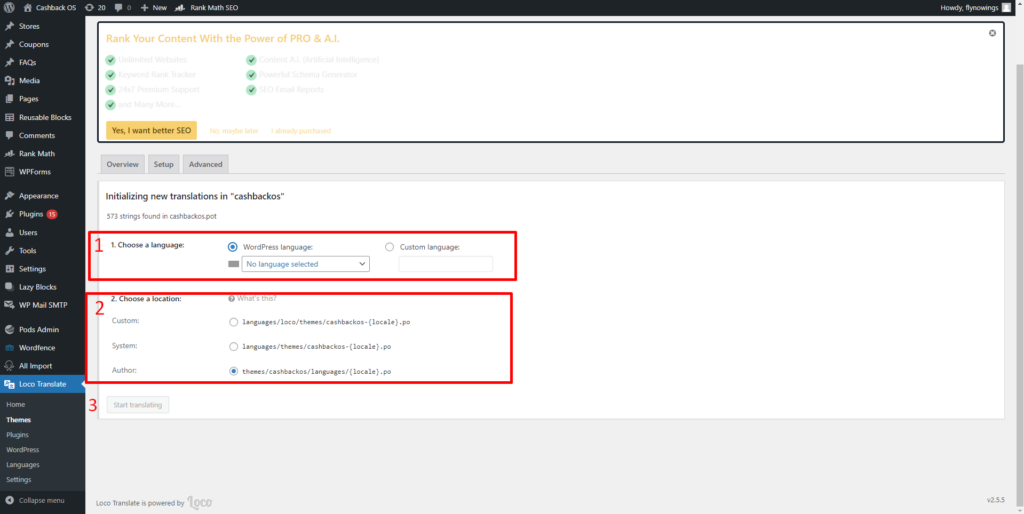Open Loco Translate WordPress submenu

click(22, 450)
